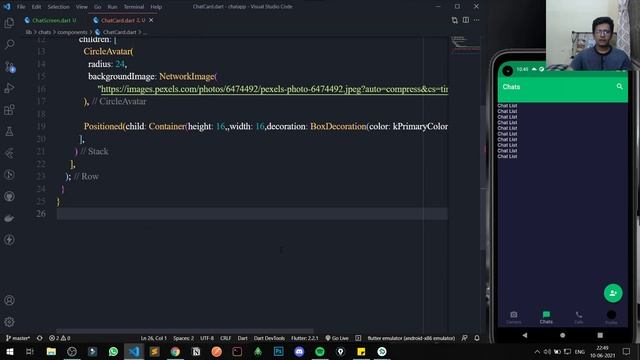Click the synchronize changes icon in status bar
Screen dimensions: 640x360
coord(40,338)
